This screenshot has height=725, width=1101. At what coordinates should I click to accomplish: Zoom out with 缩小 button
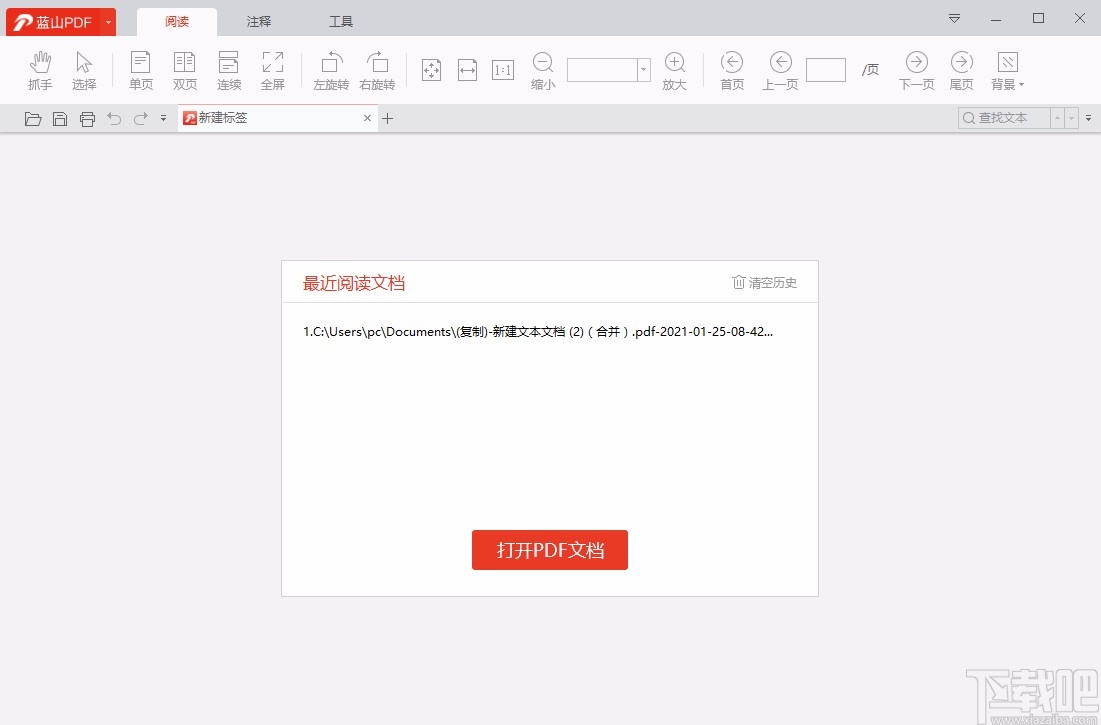[x=542, y=71]
